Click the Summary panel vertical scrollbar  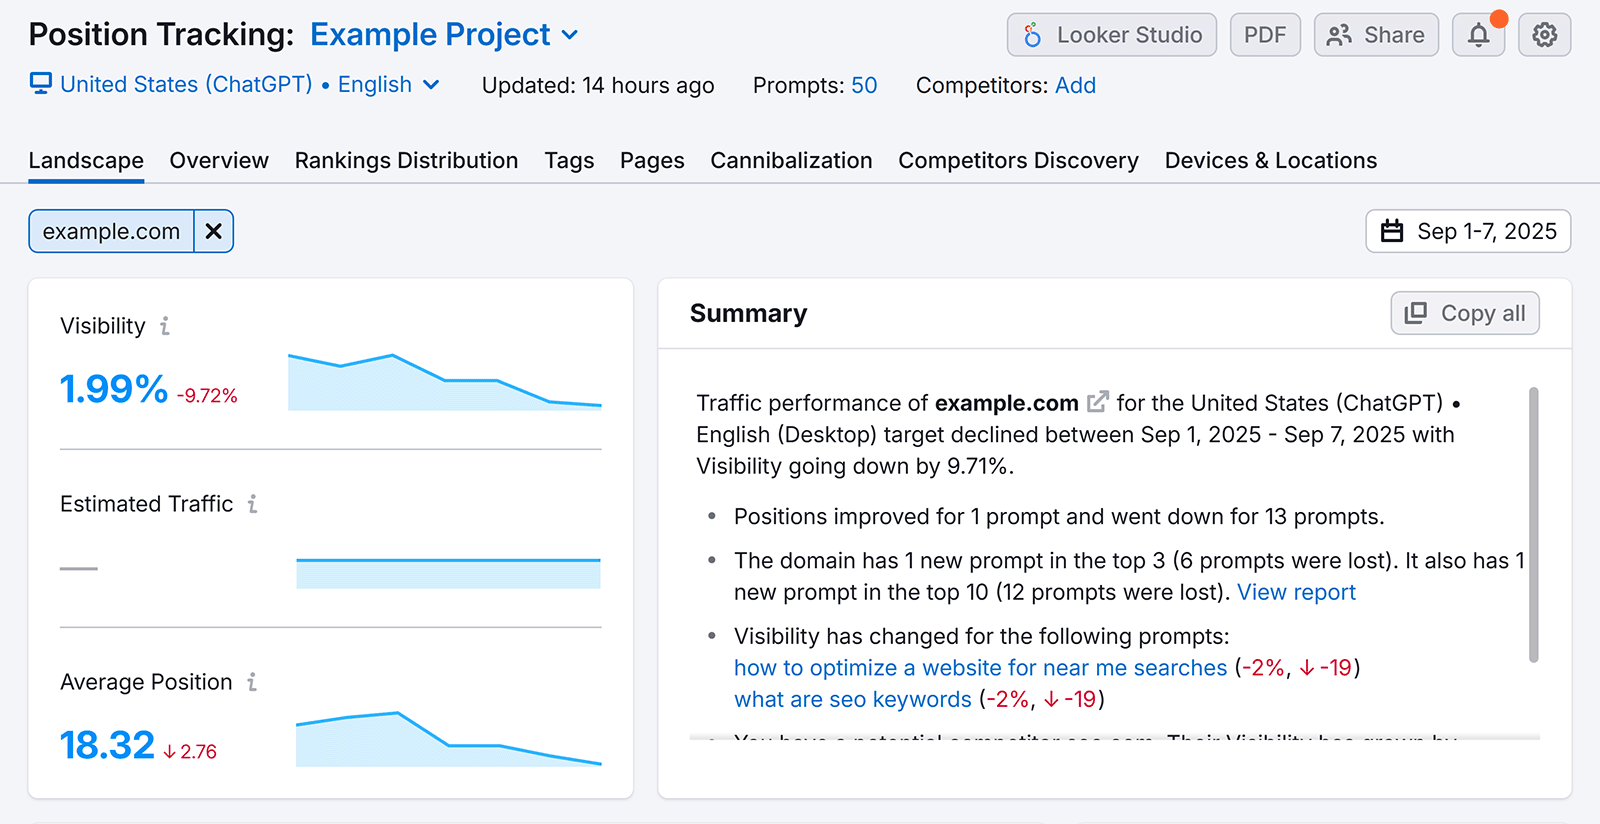pyautogui.click(x=1533, y=524)
